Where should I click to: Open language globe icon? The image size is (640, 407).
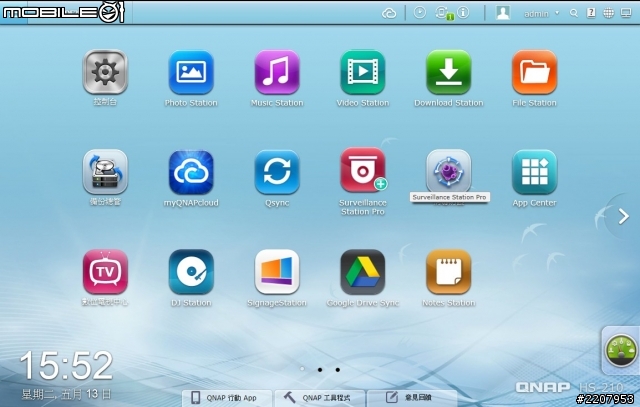coord(609,13)
